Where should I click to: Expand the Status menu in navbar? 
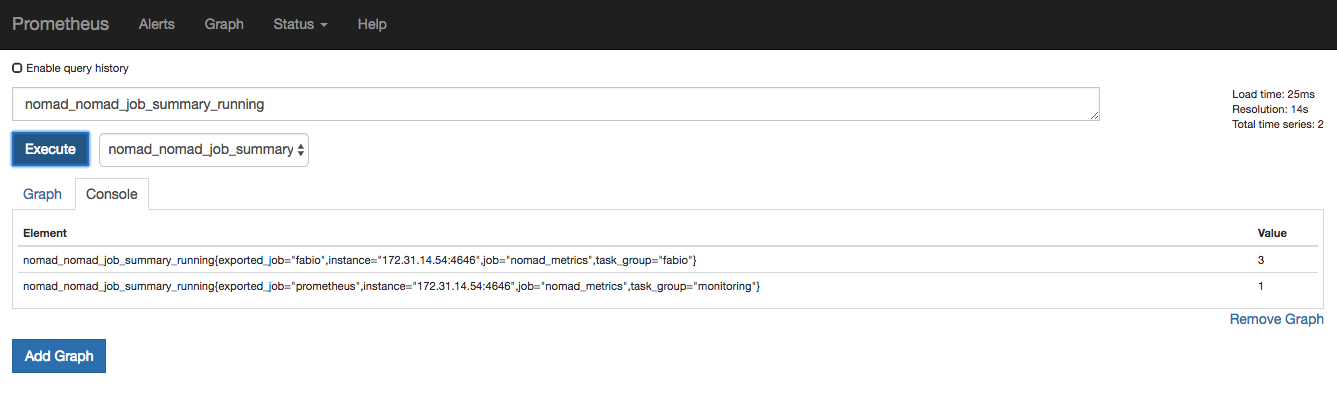pos(300,24)
